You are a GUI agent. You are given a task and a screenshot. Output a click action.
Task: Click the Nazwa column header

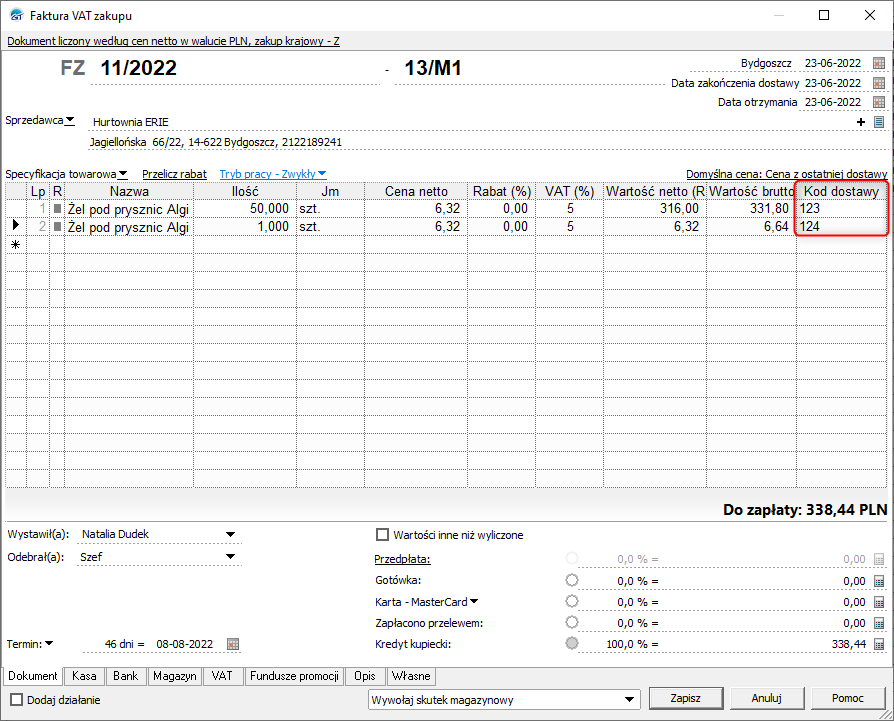coord(129,192)
